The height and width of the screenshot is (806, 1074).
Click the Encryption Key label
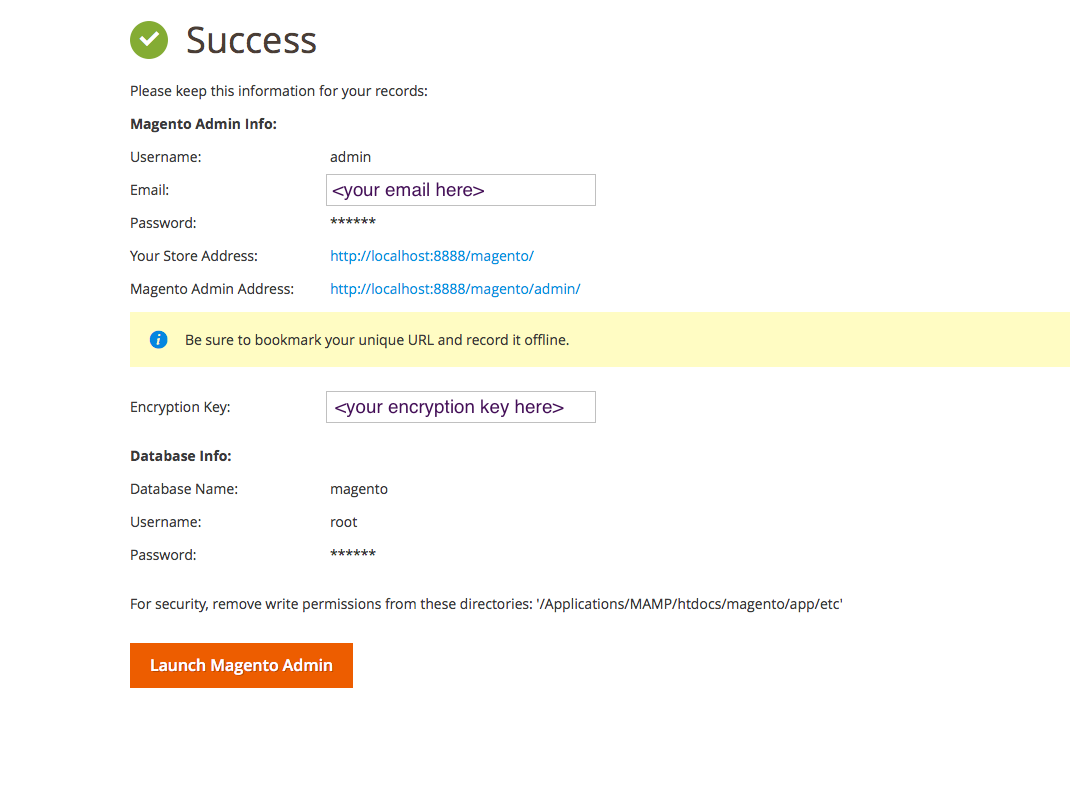pos(180,407)
